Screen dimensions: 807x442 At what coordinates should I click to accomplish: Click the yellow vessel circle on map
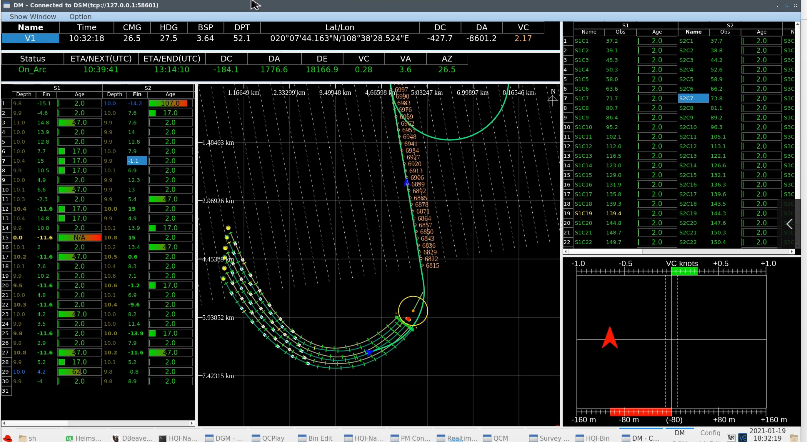point(411,312)
